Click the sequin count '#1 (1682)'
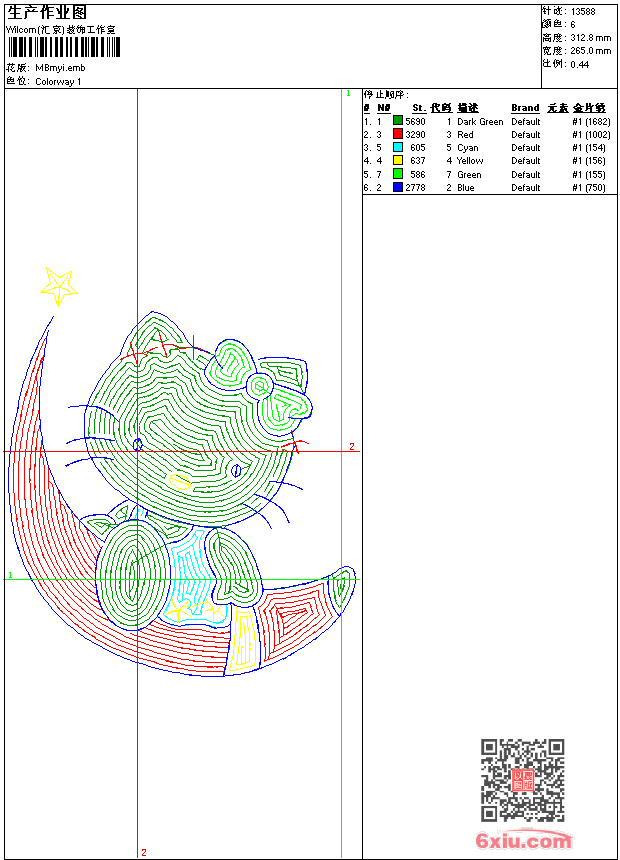The height and width of the screenshot is (860, 620). (x=591, y=122)
